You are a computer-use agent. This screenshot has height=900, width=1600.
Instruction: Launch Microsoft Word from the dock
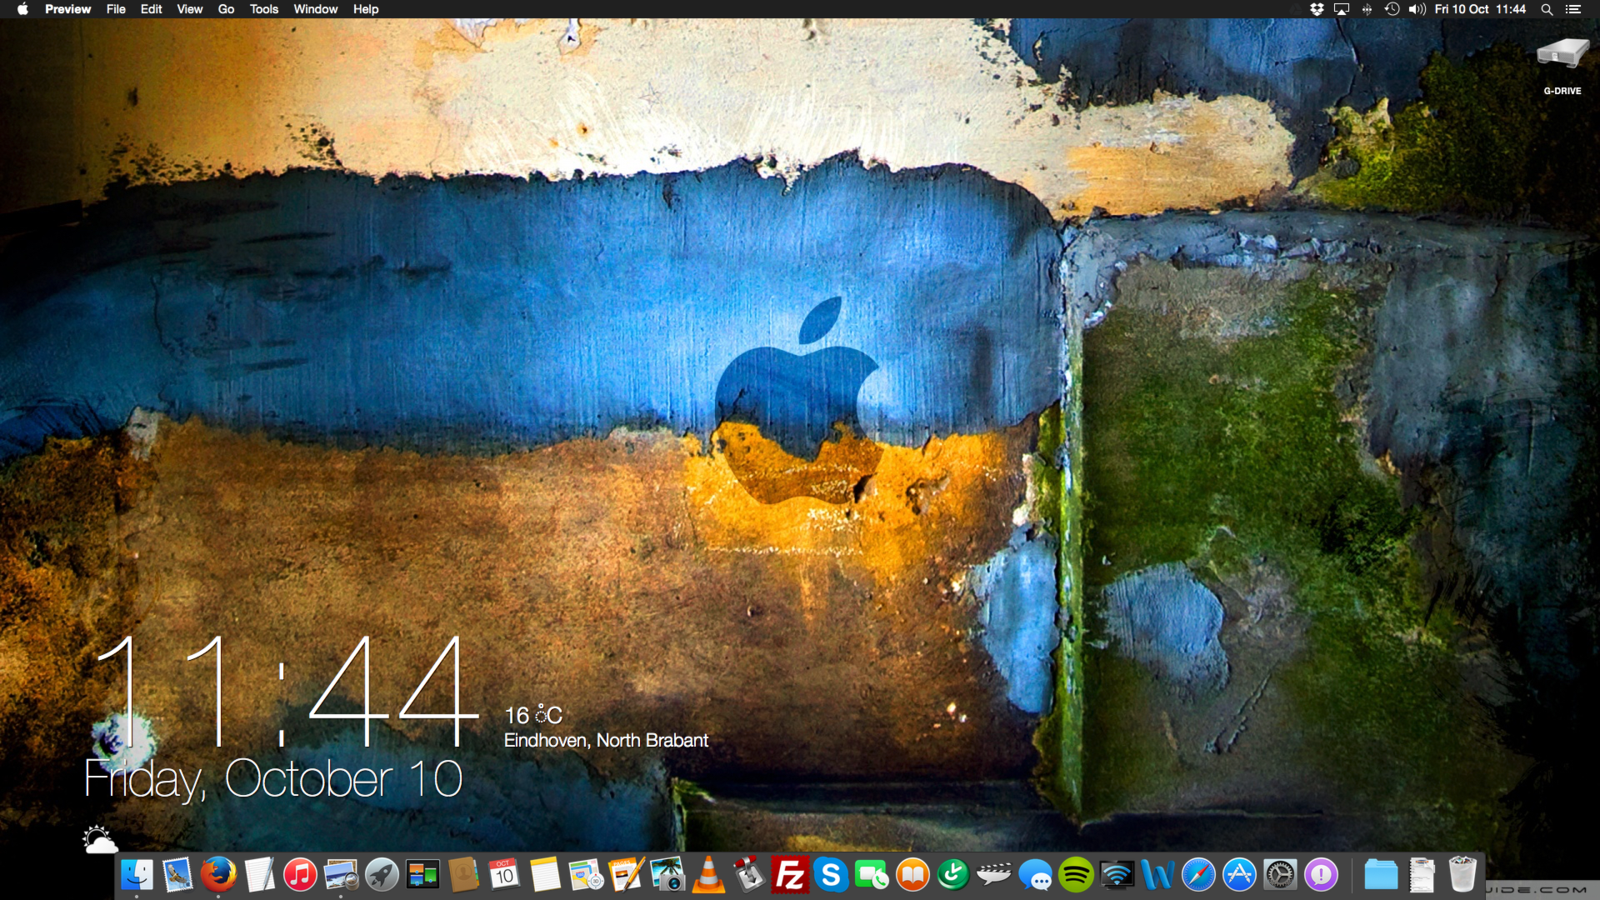[1158, 875]
